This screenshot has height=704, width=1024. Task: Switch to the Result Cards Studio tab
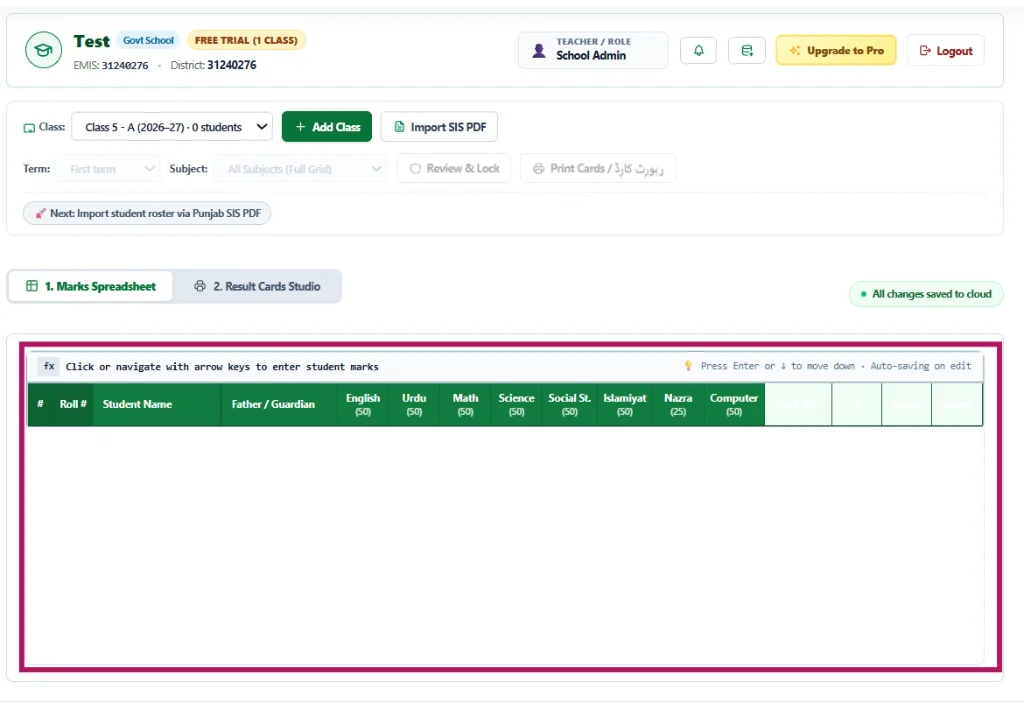tap(257, 286)
